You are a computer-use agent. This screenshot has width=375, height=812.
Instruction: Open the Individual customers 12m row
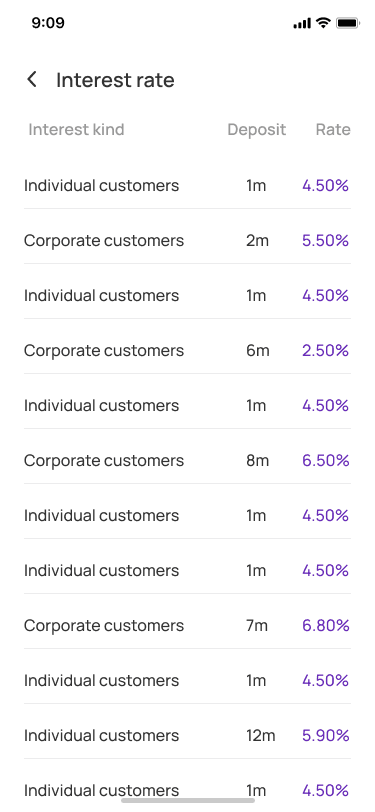click(187, 735)
